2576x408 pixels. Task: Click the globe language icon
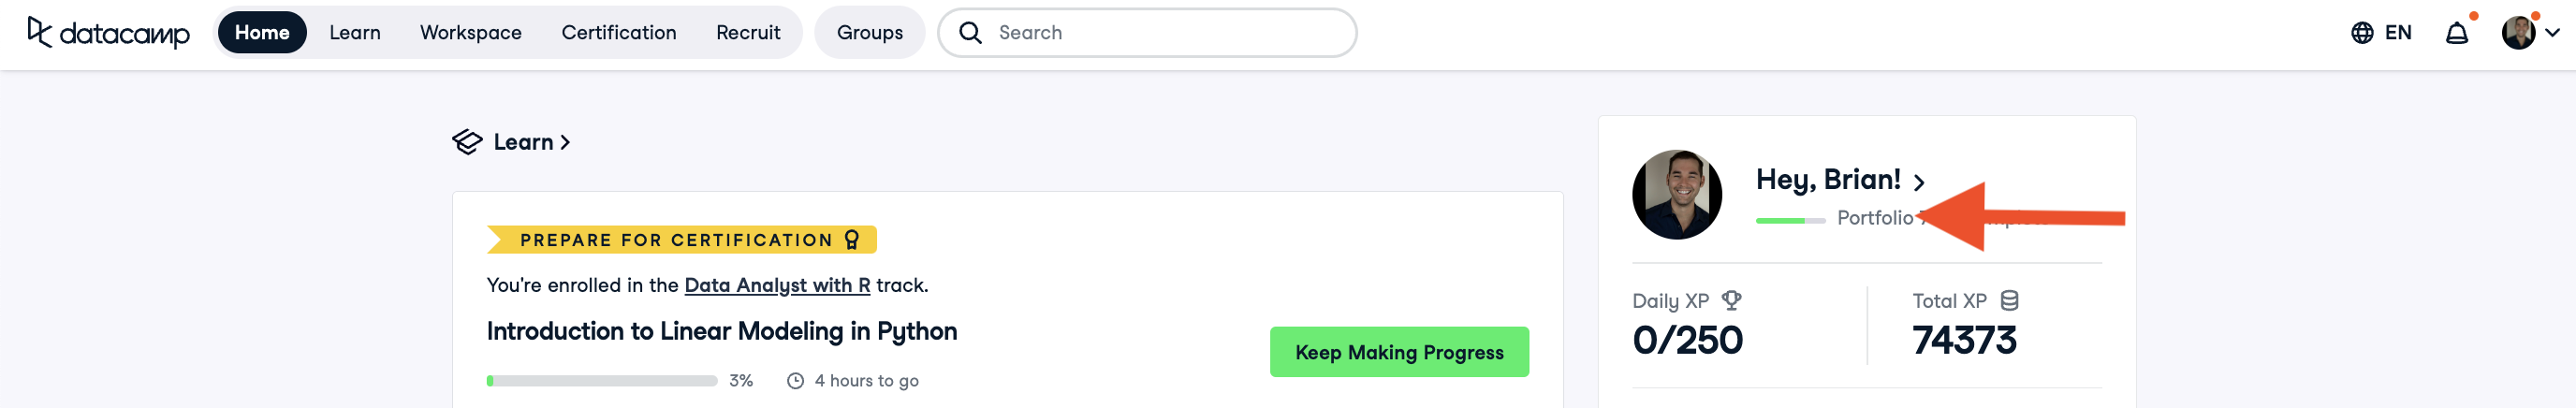pos(2362,33)
